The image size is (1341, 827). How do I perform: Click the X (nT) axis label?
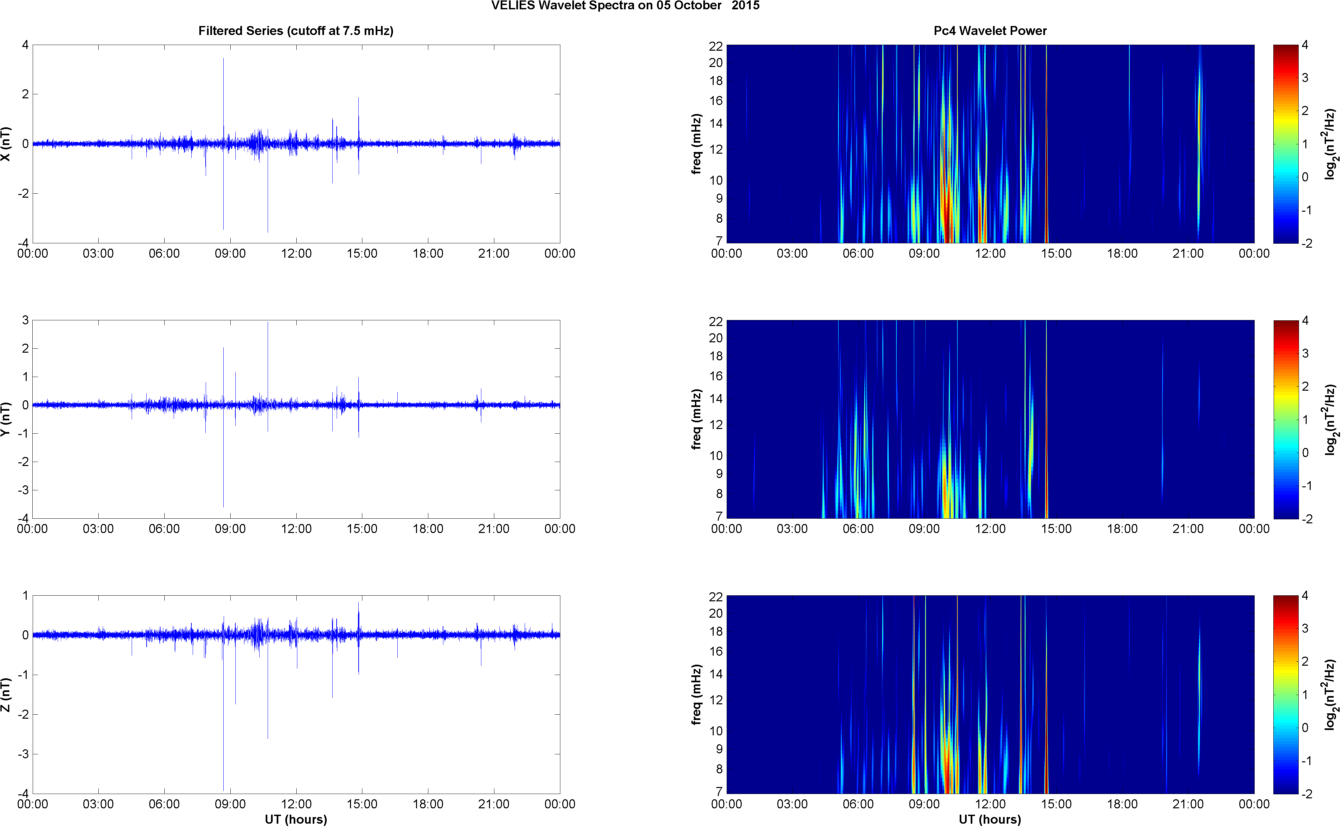(7, 144)
